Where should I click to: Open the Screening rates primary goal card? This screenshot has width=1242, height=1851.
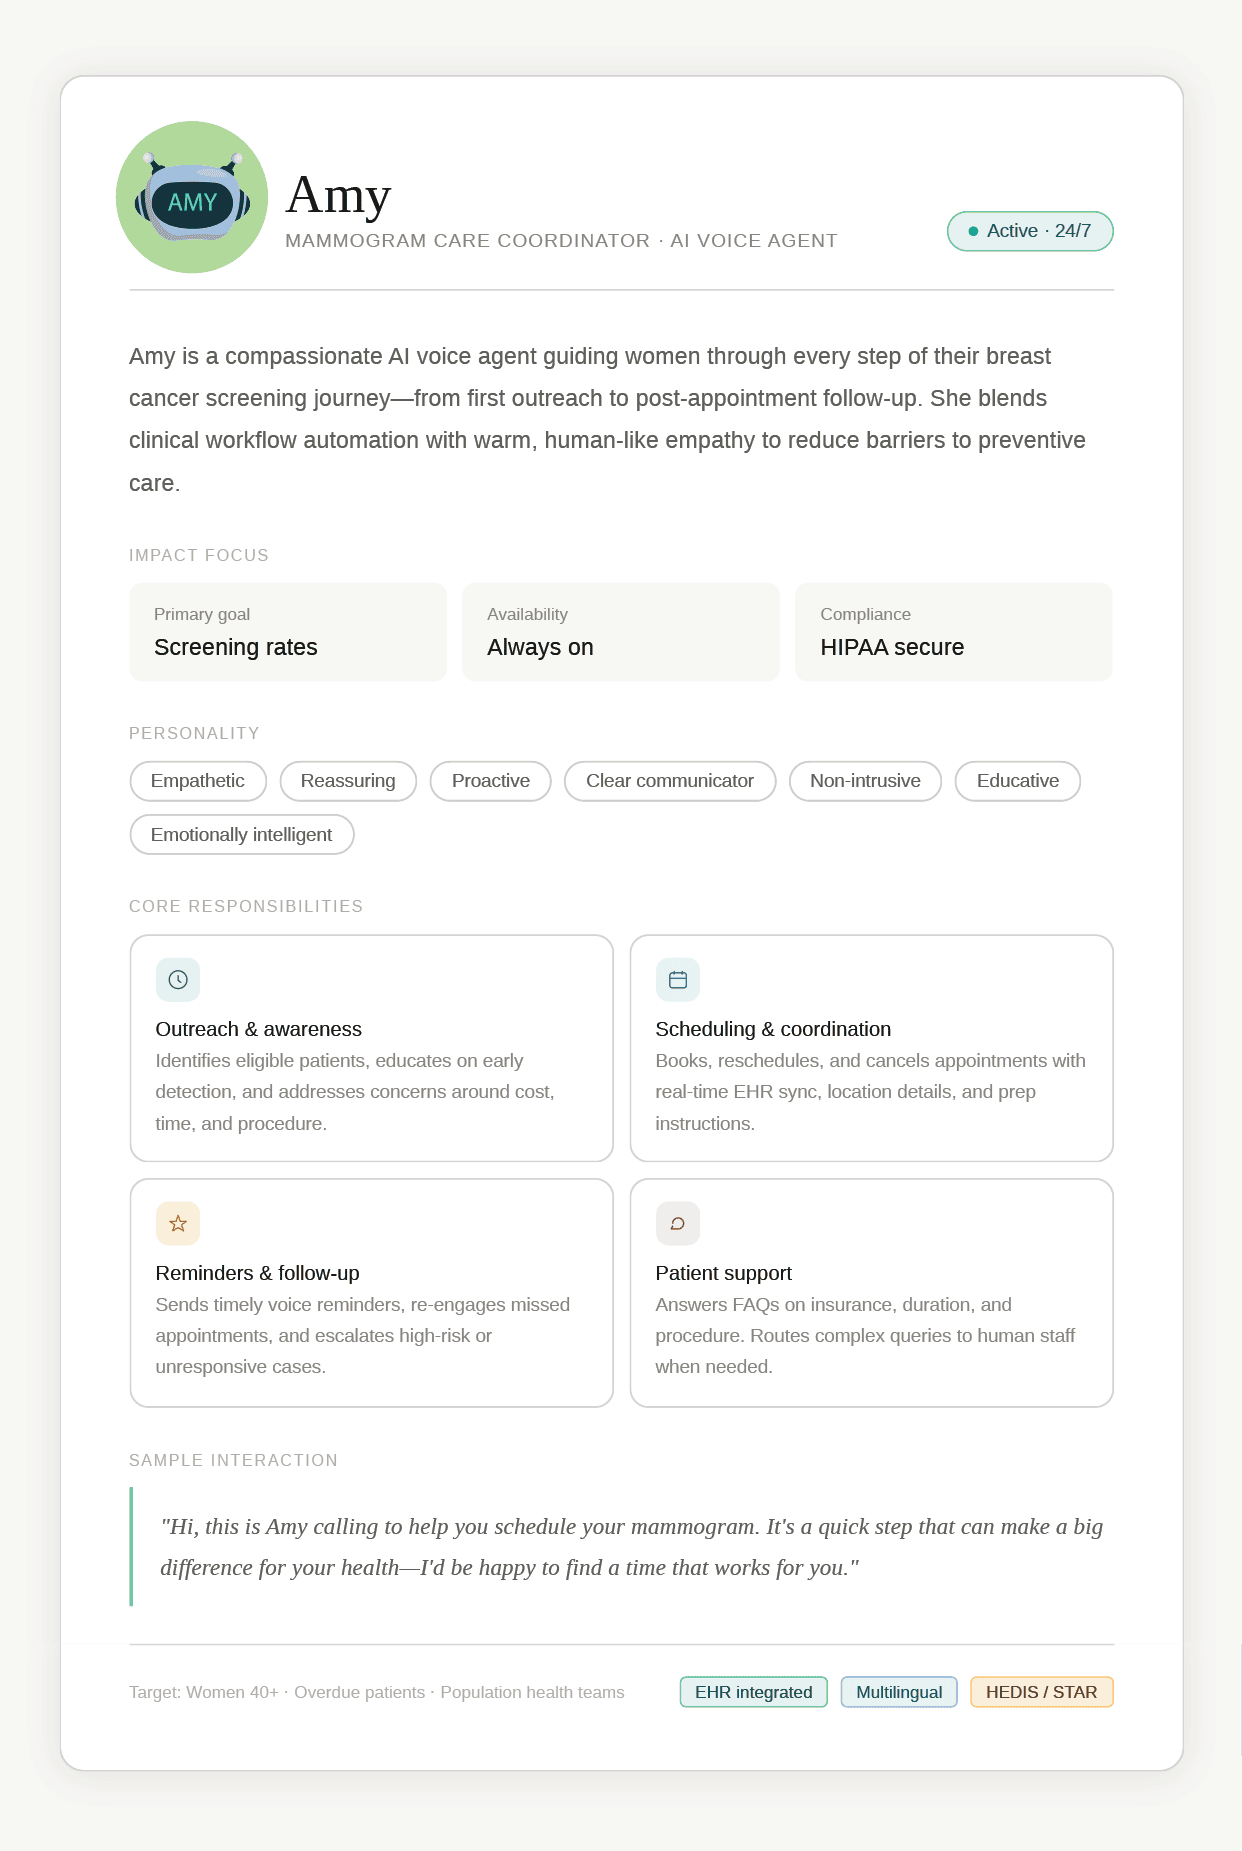pyautogui.click(x=288, y=632)
